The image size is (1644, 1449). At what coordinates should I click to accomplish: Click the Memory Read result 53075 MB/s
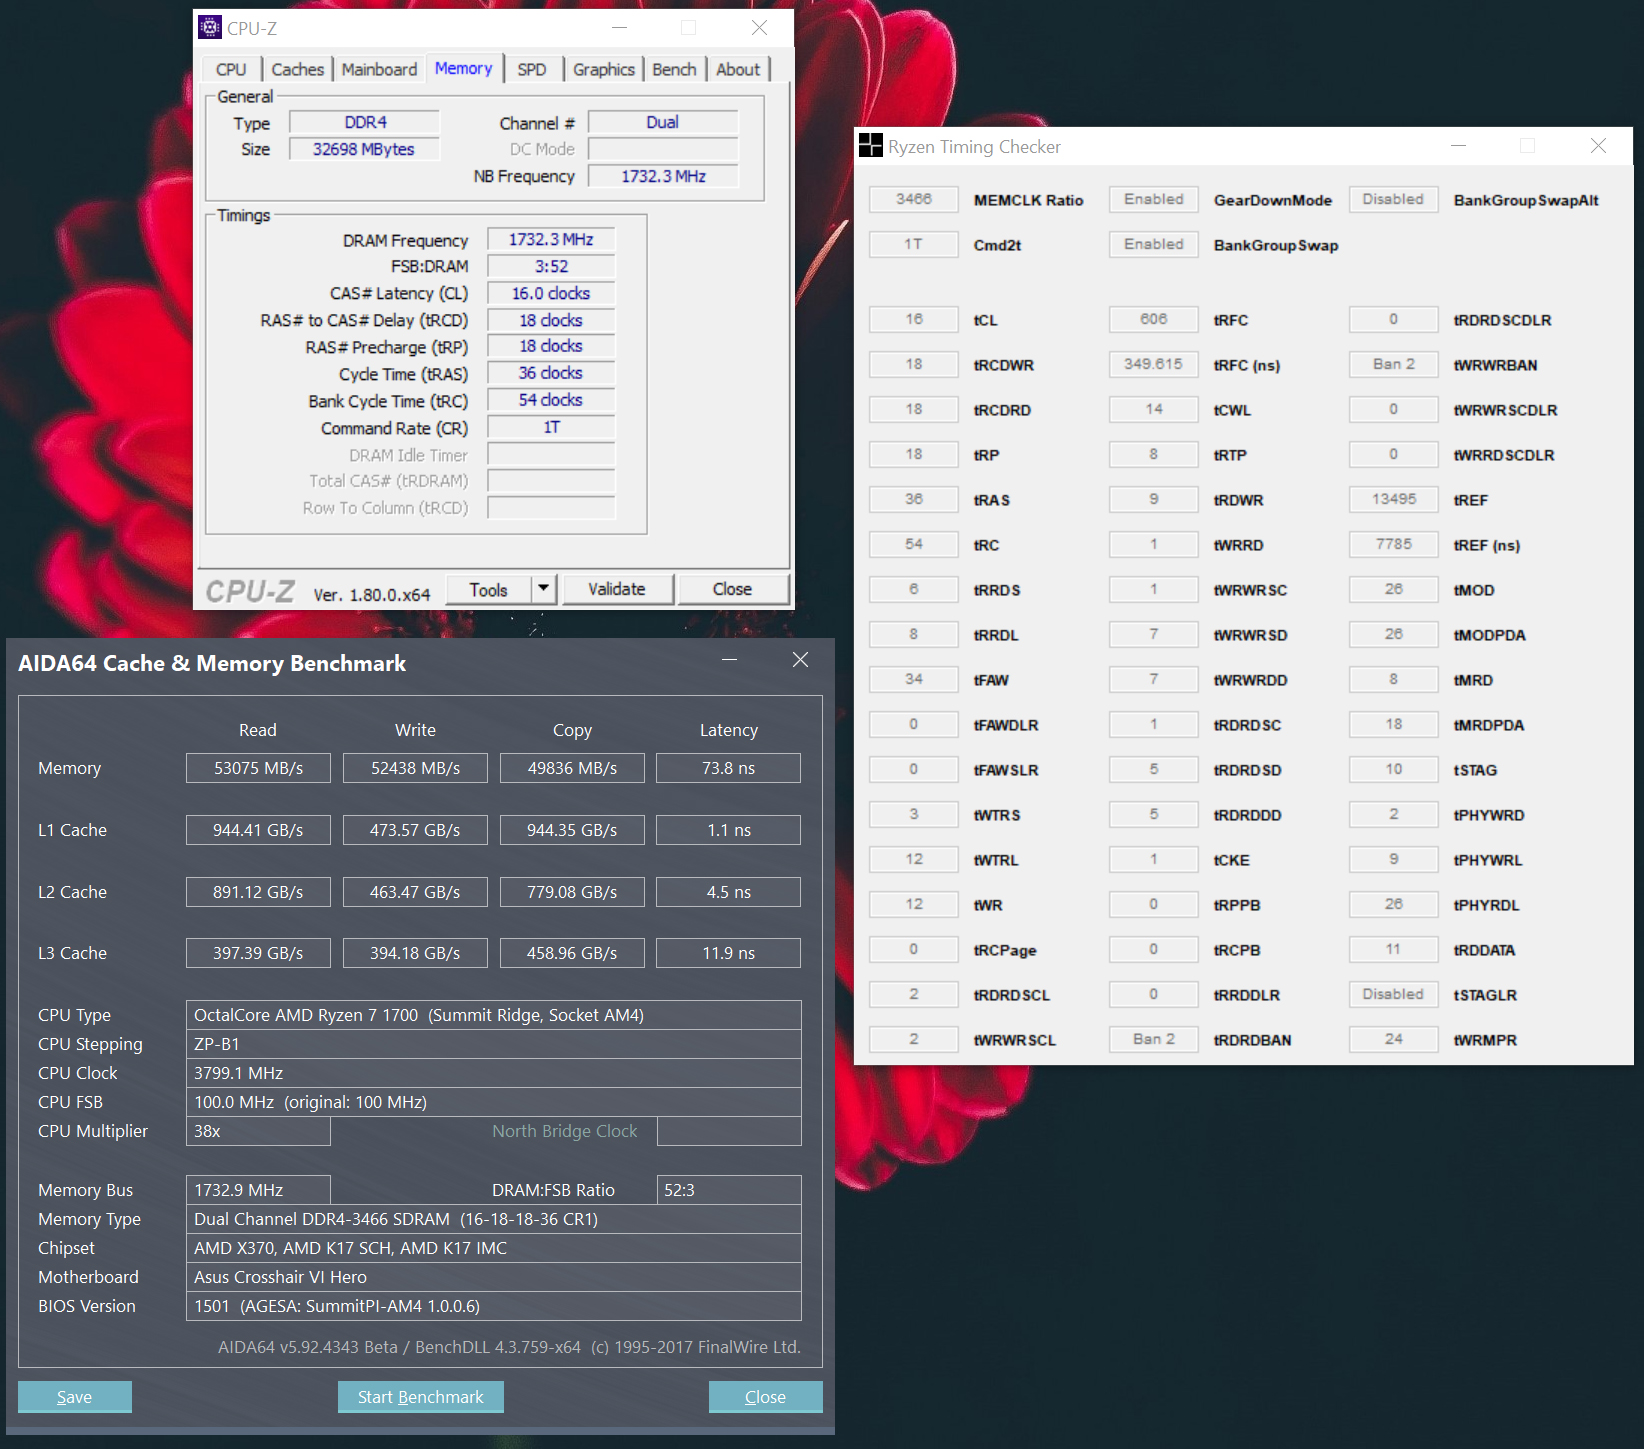pos(258,768)
